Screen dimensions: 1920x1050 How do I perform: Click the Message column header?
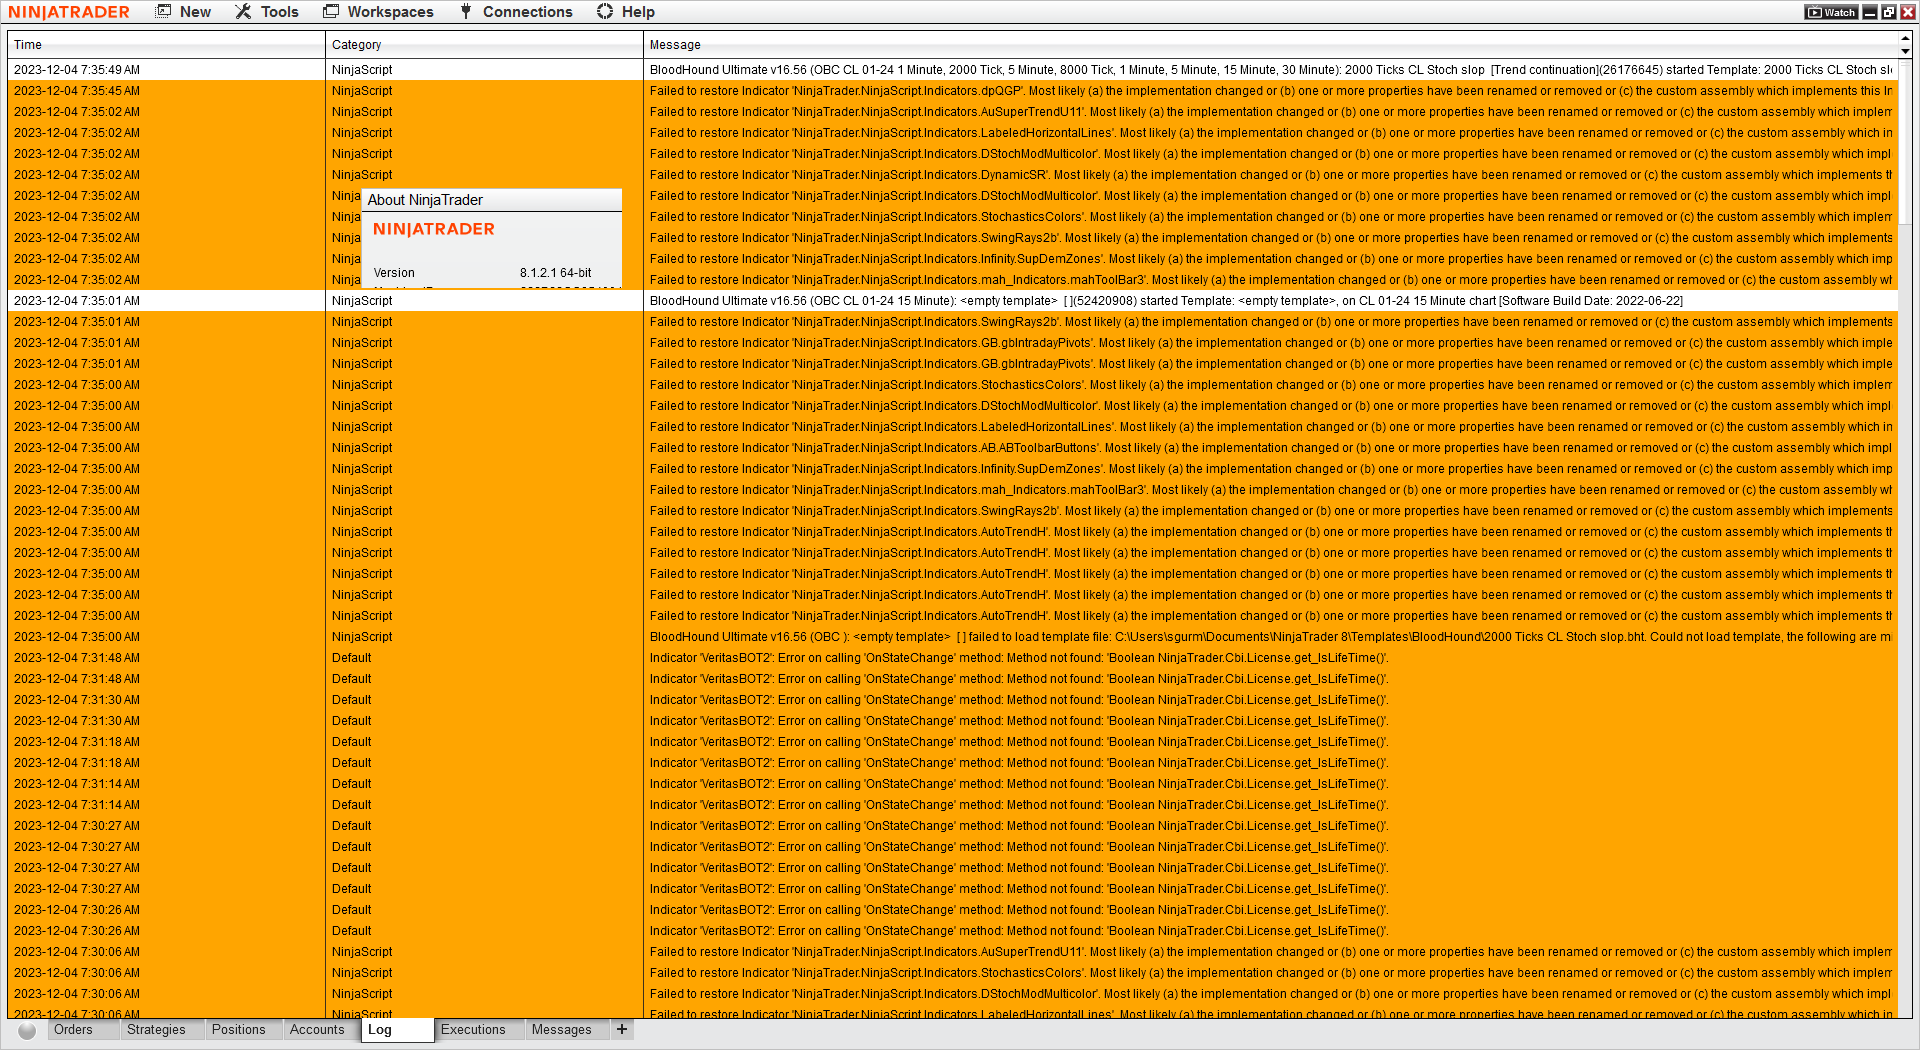click(x=1271, y=45)
